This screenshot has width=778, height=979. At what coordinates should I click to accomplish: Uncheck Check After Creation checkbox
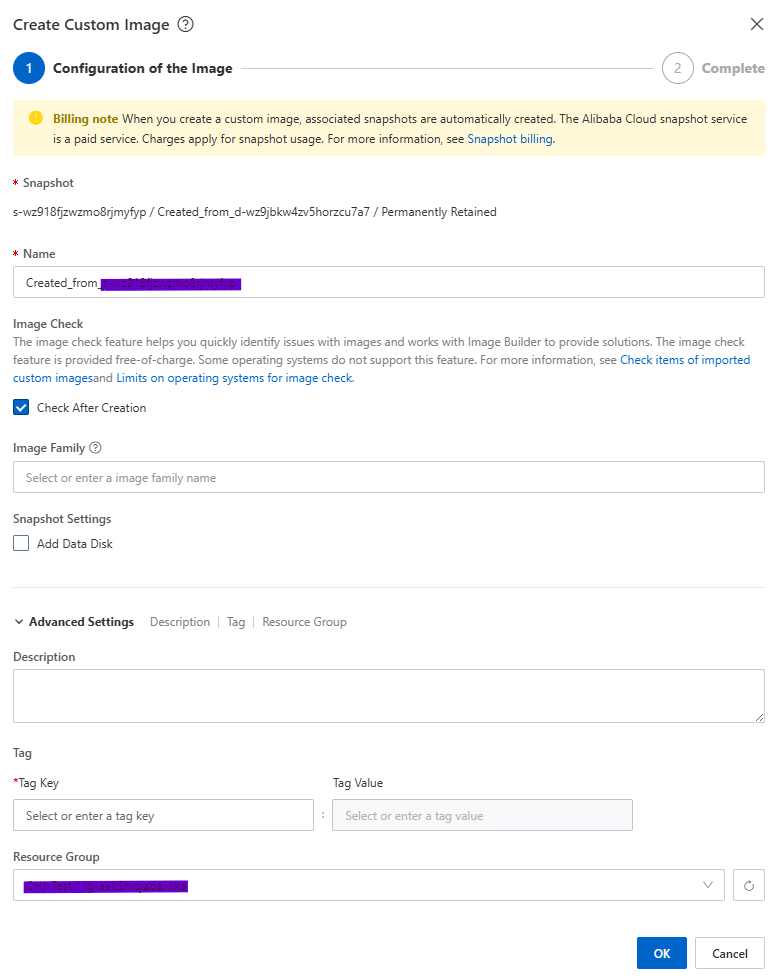point(22,407)
